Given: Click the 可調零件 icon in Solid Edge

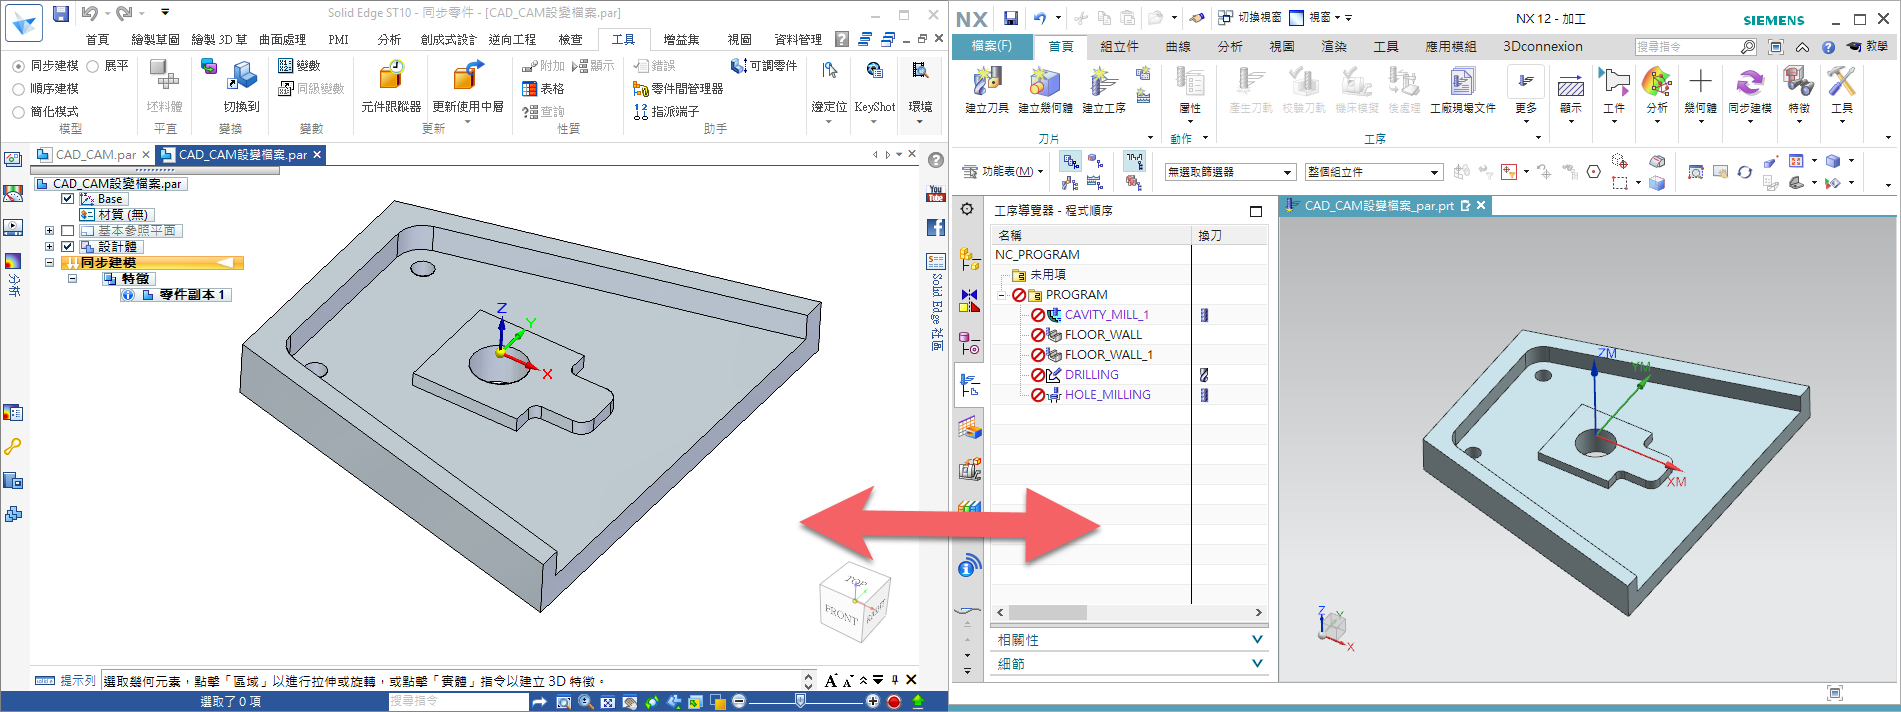Looking at the screenshot, I should pos(764,66).
